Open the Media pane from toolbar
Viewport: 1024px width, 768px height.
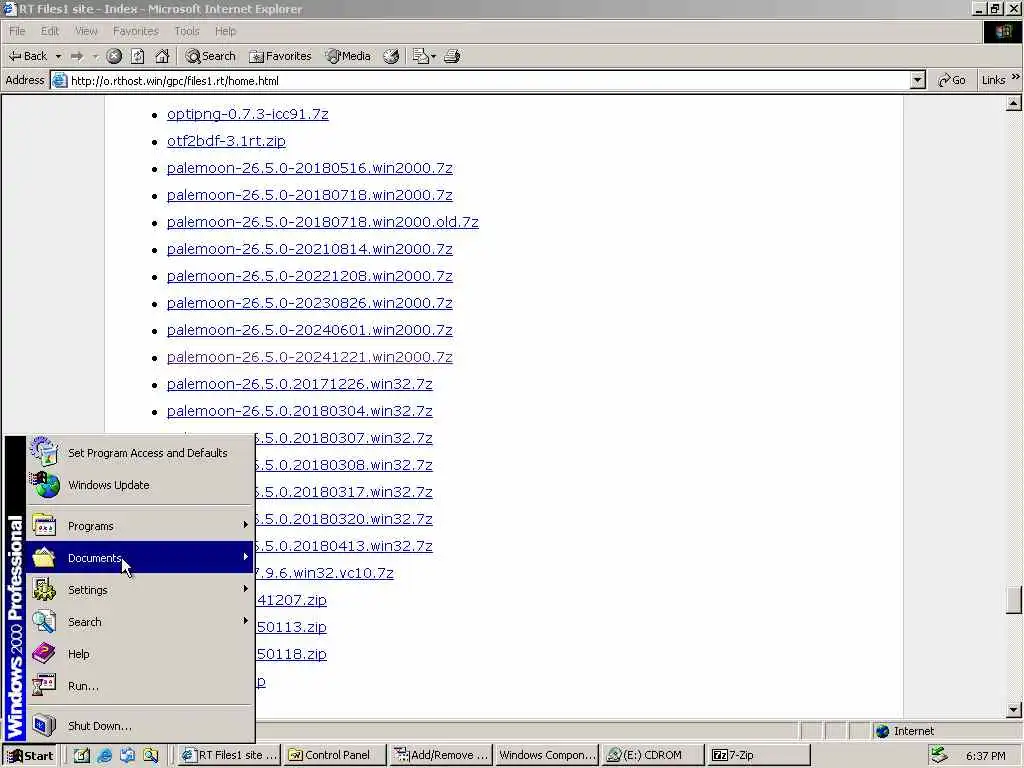(349, 56)
